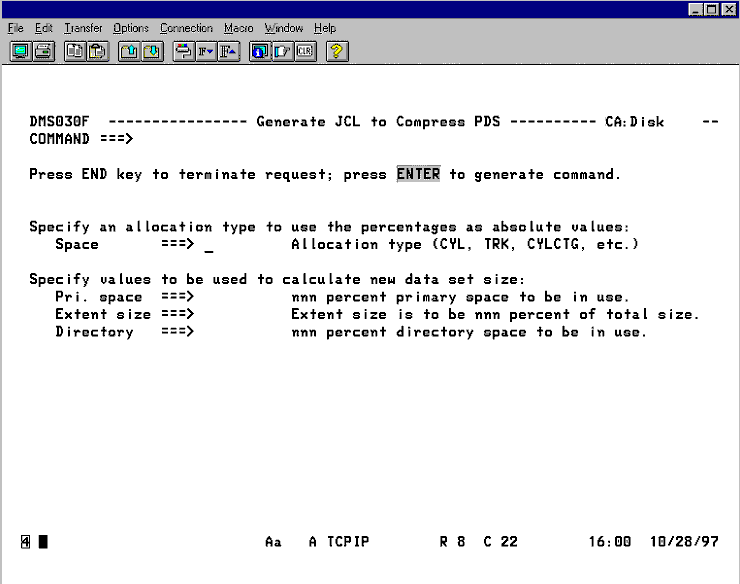This screenshot has height=584, width=740.
Task: Click the Send file (upload folder) icon
Action: point(129,51)
